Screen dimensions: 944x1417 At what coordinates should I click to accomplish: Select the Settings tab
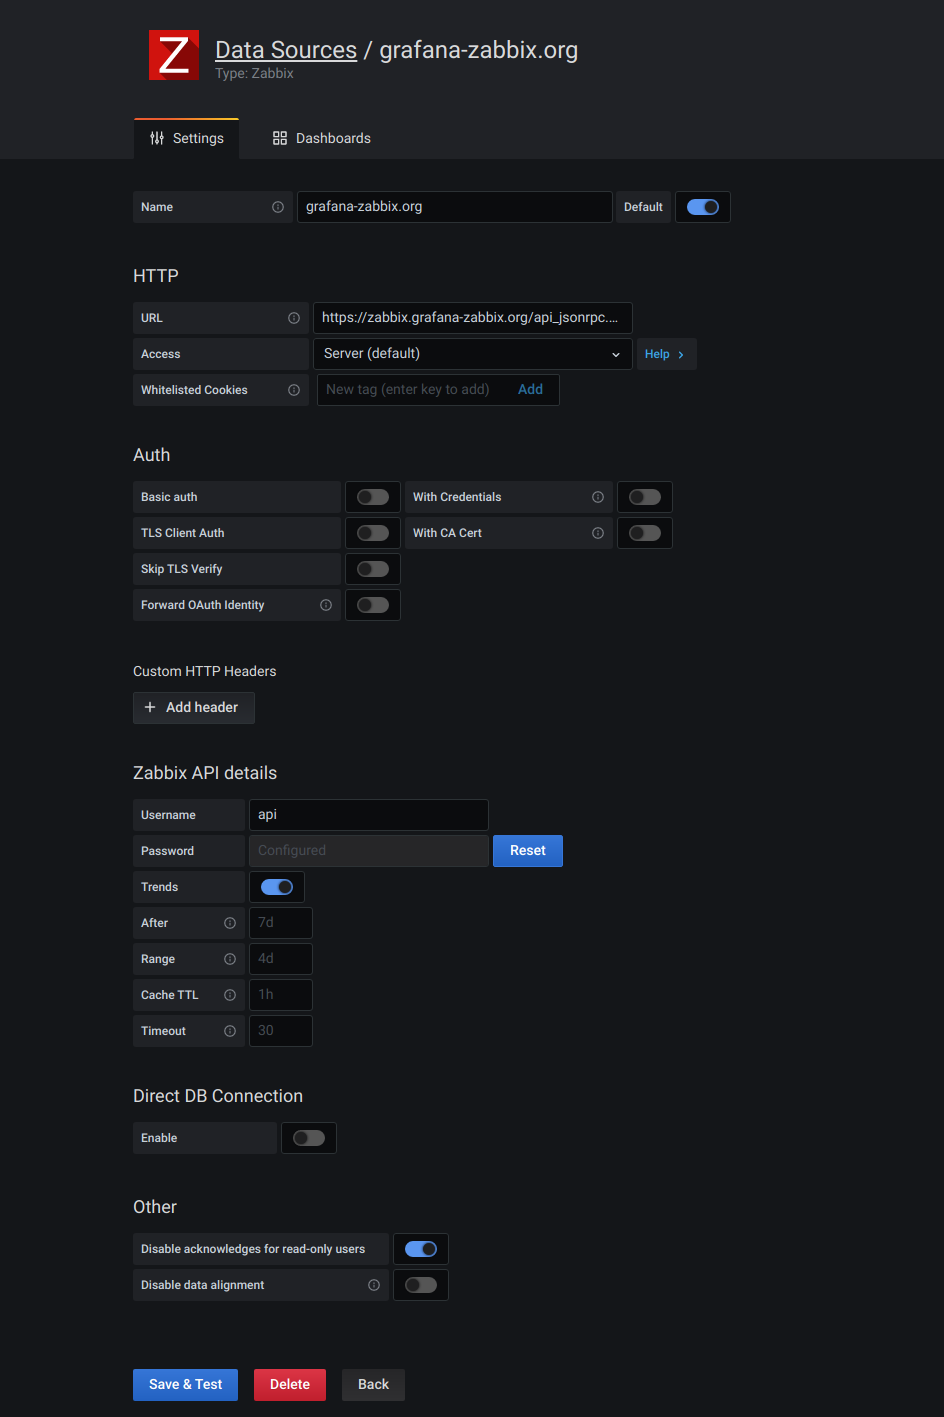tap(186, 137)
